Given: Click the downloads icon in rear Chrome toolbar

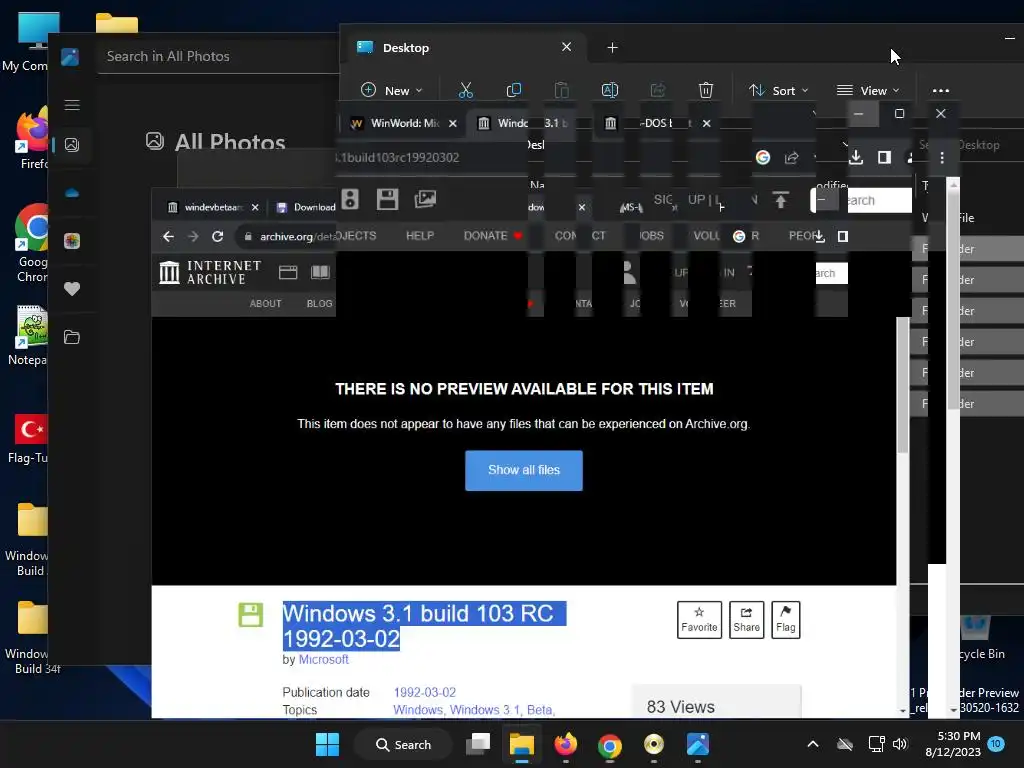Looking at the screenshot, I should [856, 157].
